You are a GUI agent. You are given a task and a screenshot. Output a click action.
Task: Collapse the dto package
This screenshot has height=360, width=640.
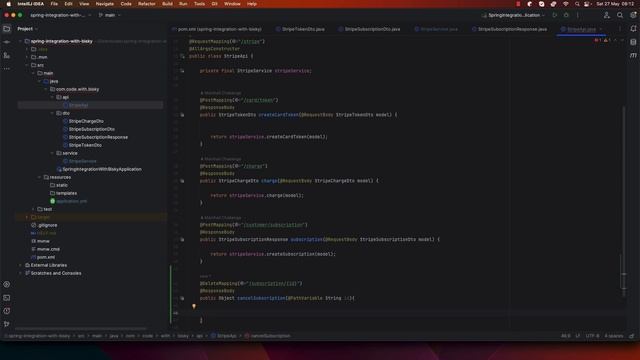point(52,113)
